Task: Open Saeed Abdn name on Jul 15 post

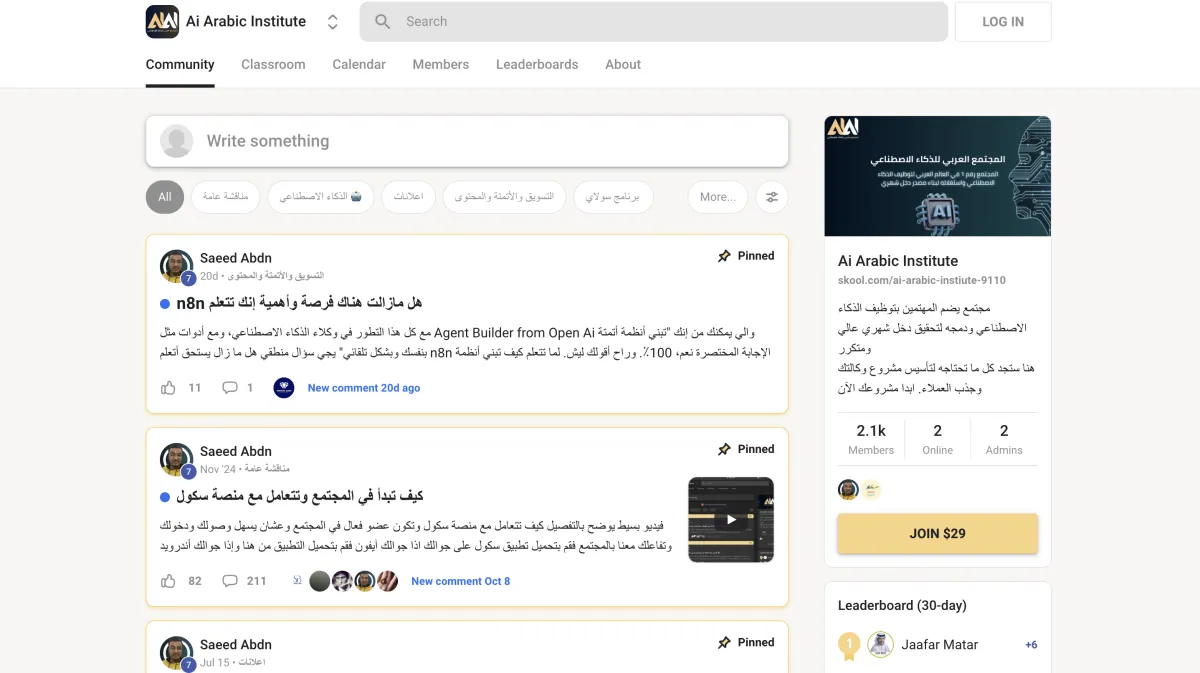Action: (x=236, y=645)
